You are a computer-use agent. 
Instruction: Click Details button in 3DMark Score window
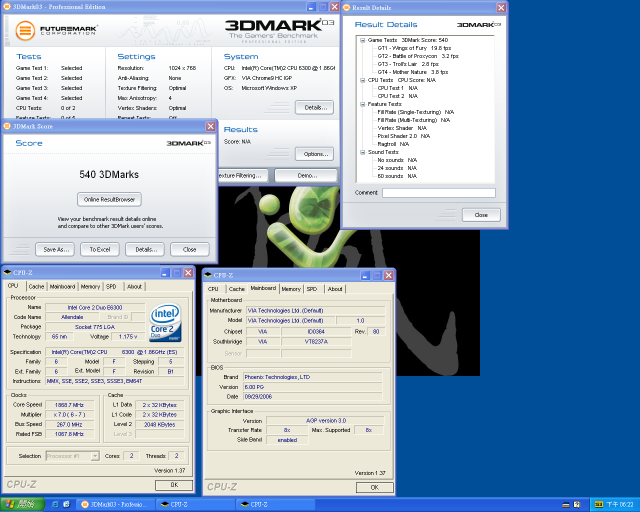(x=145, y=249)
